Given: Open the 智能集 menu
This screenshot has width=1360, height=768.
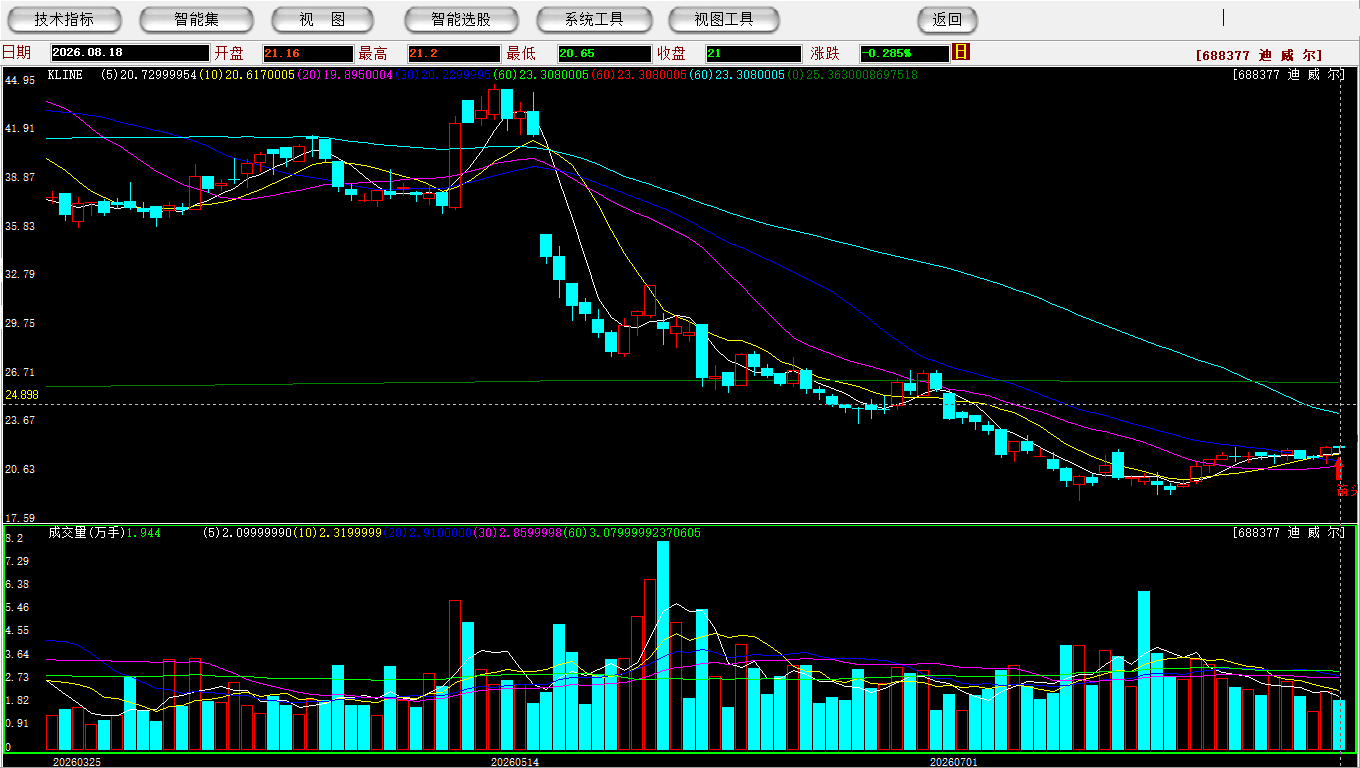Looking at the screenshot, I should [x=196, y=20].
